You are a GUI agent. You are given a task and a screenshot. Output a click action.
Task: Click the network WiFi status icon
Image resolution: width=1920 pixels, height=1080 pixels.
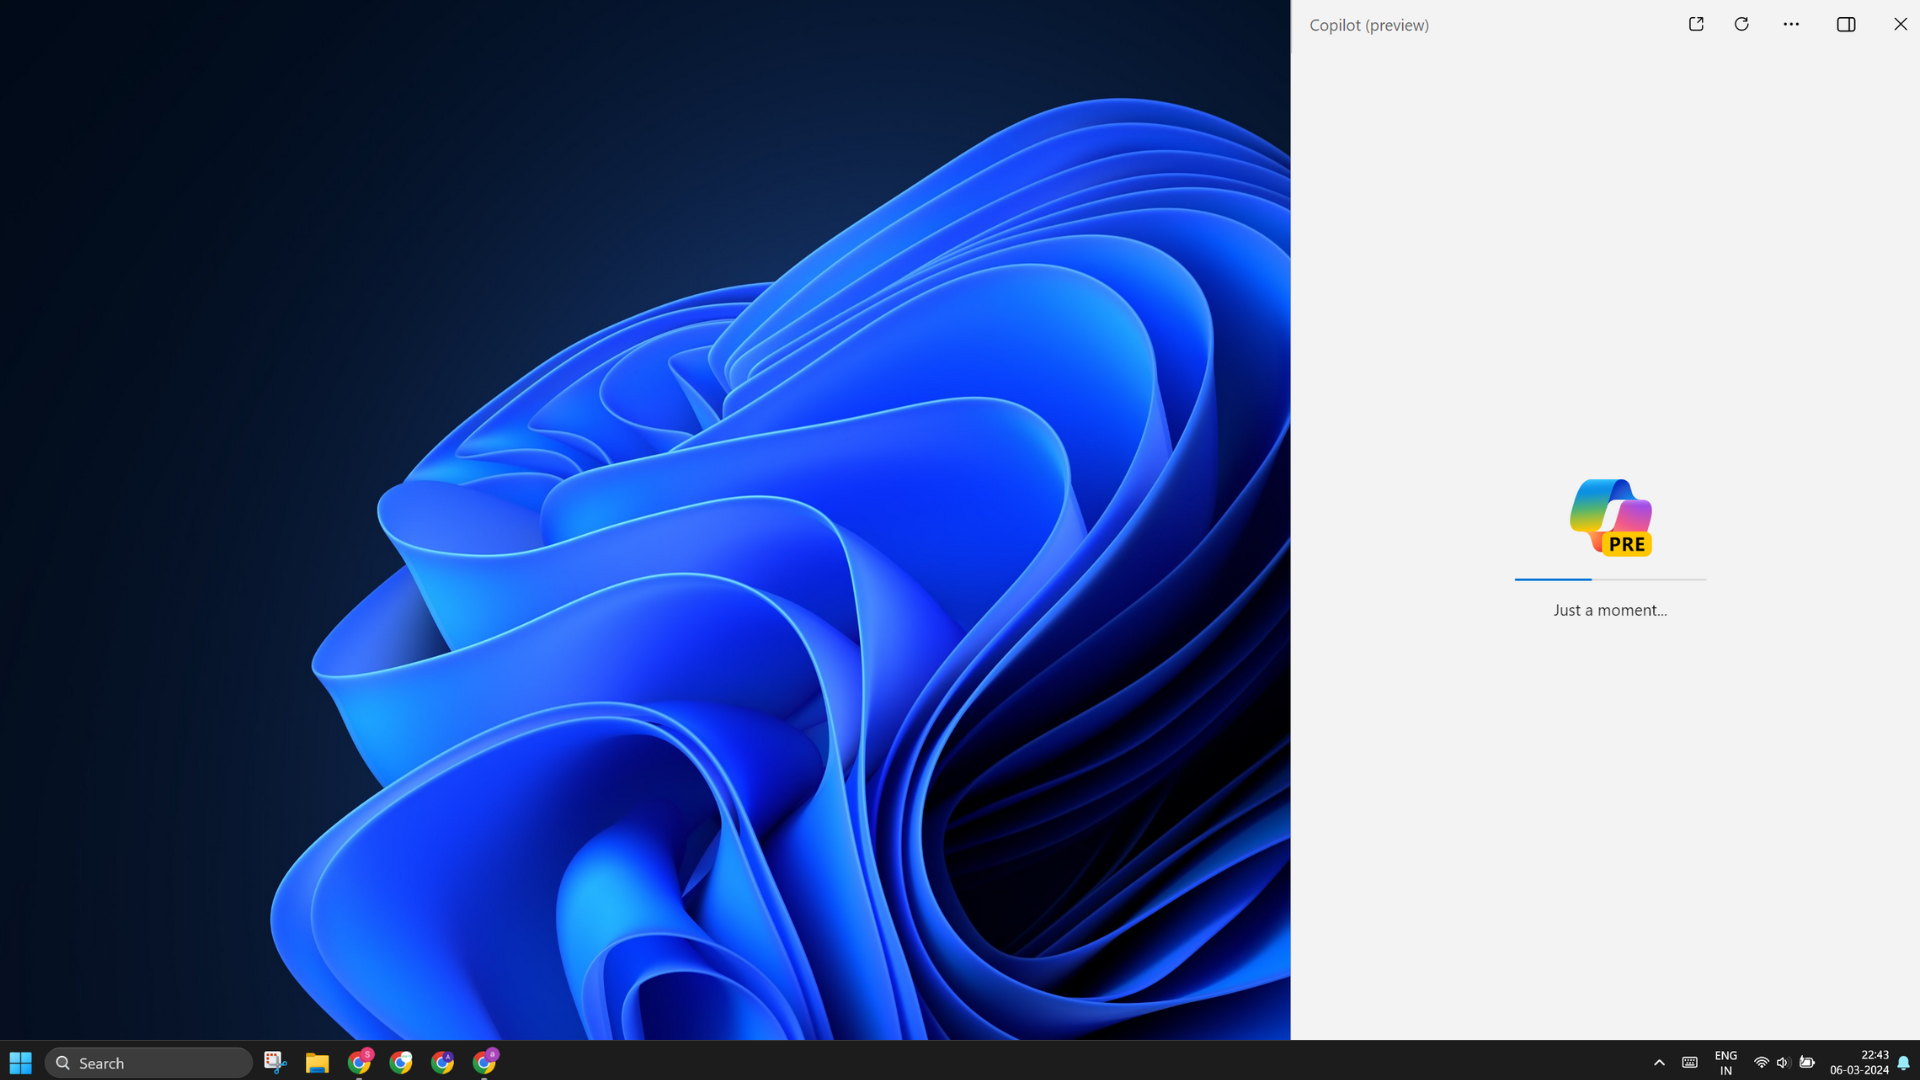[x=1759, y=1062]
